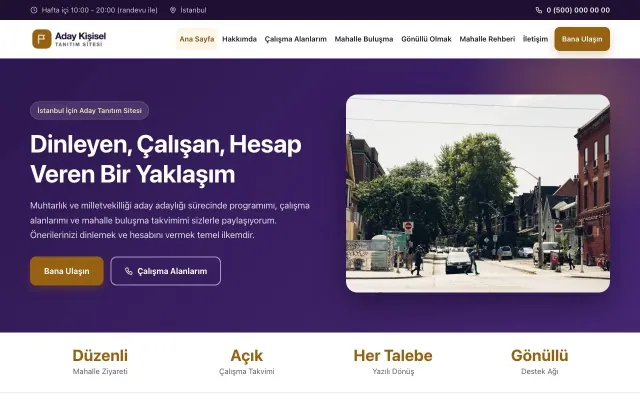The image size is (640, 400).
Task: Click the street photo in hero
Action: tap(478, 193)
